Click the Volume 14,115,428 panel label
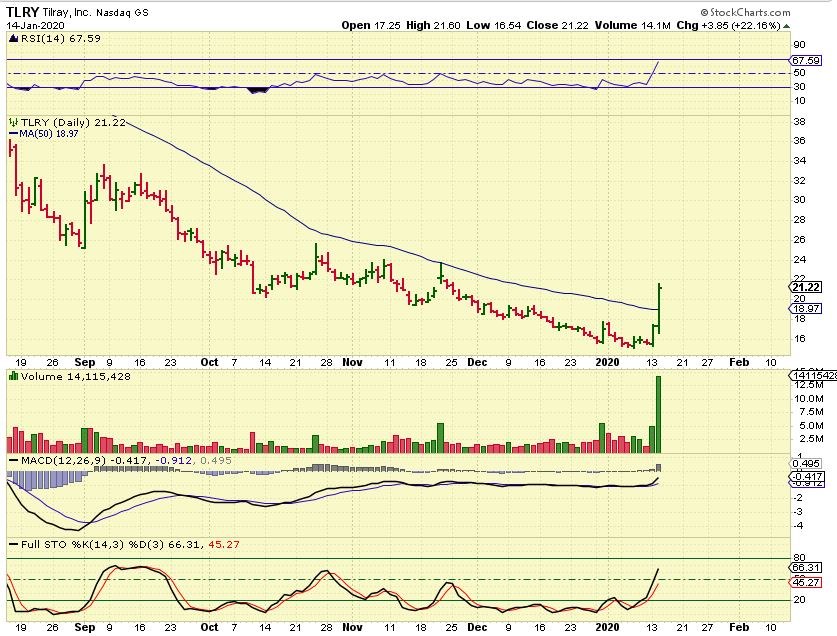Image resolution: width=837 pixels, height=636 pixels. (75, 376)
